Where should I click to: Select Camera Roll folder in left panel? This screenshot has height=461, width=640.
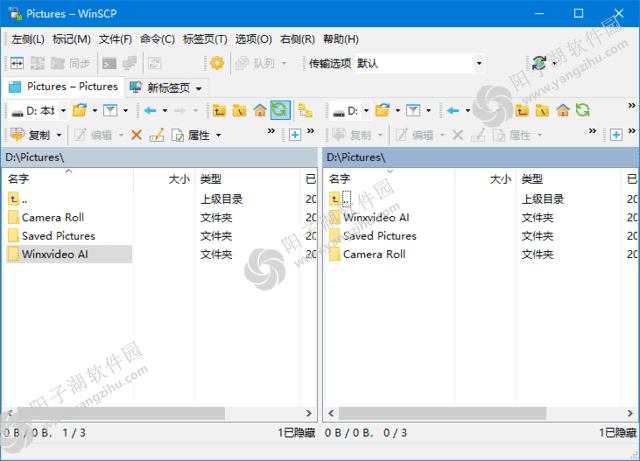click(53, 218)
